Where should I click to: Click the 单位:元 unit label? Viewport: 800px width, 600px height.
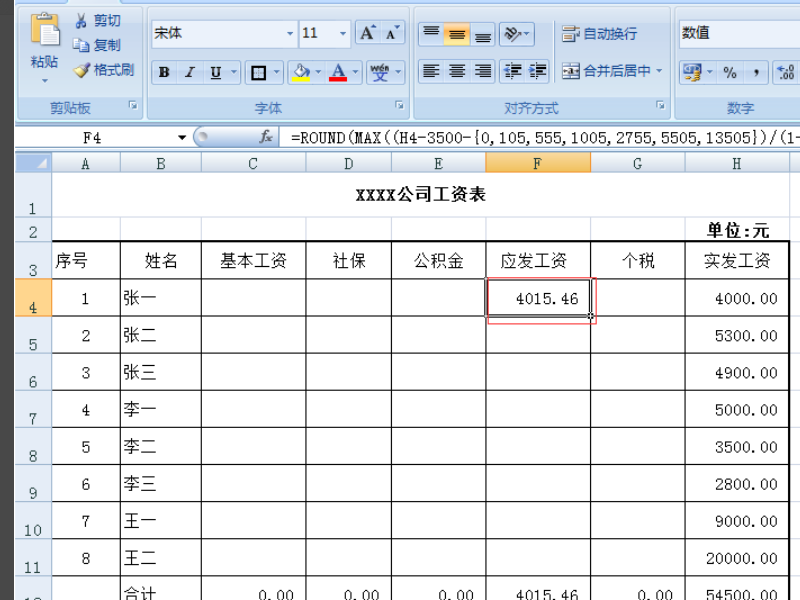click(x=737, y=231)
